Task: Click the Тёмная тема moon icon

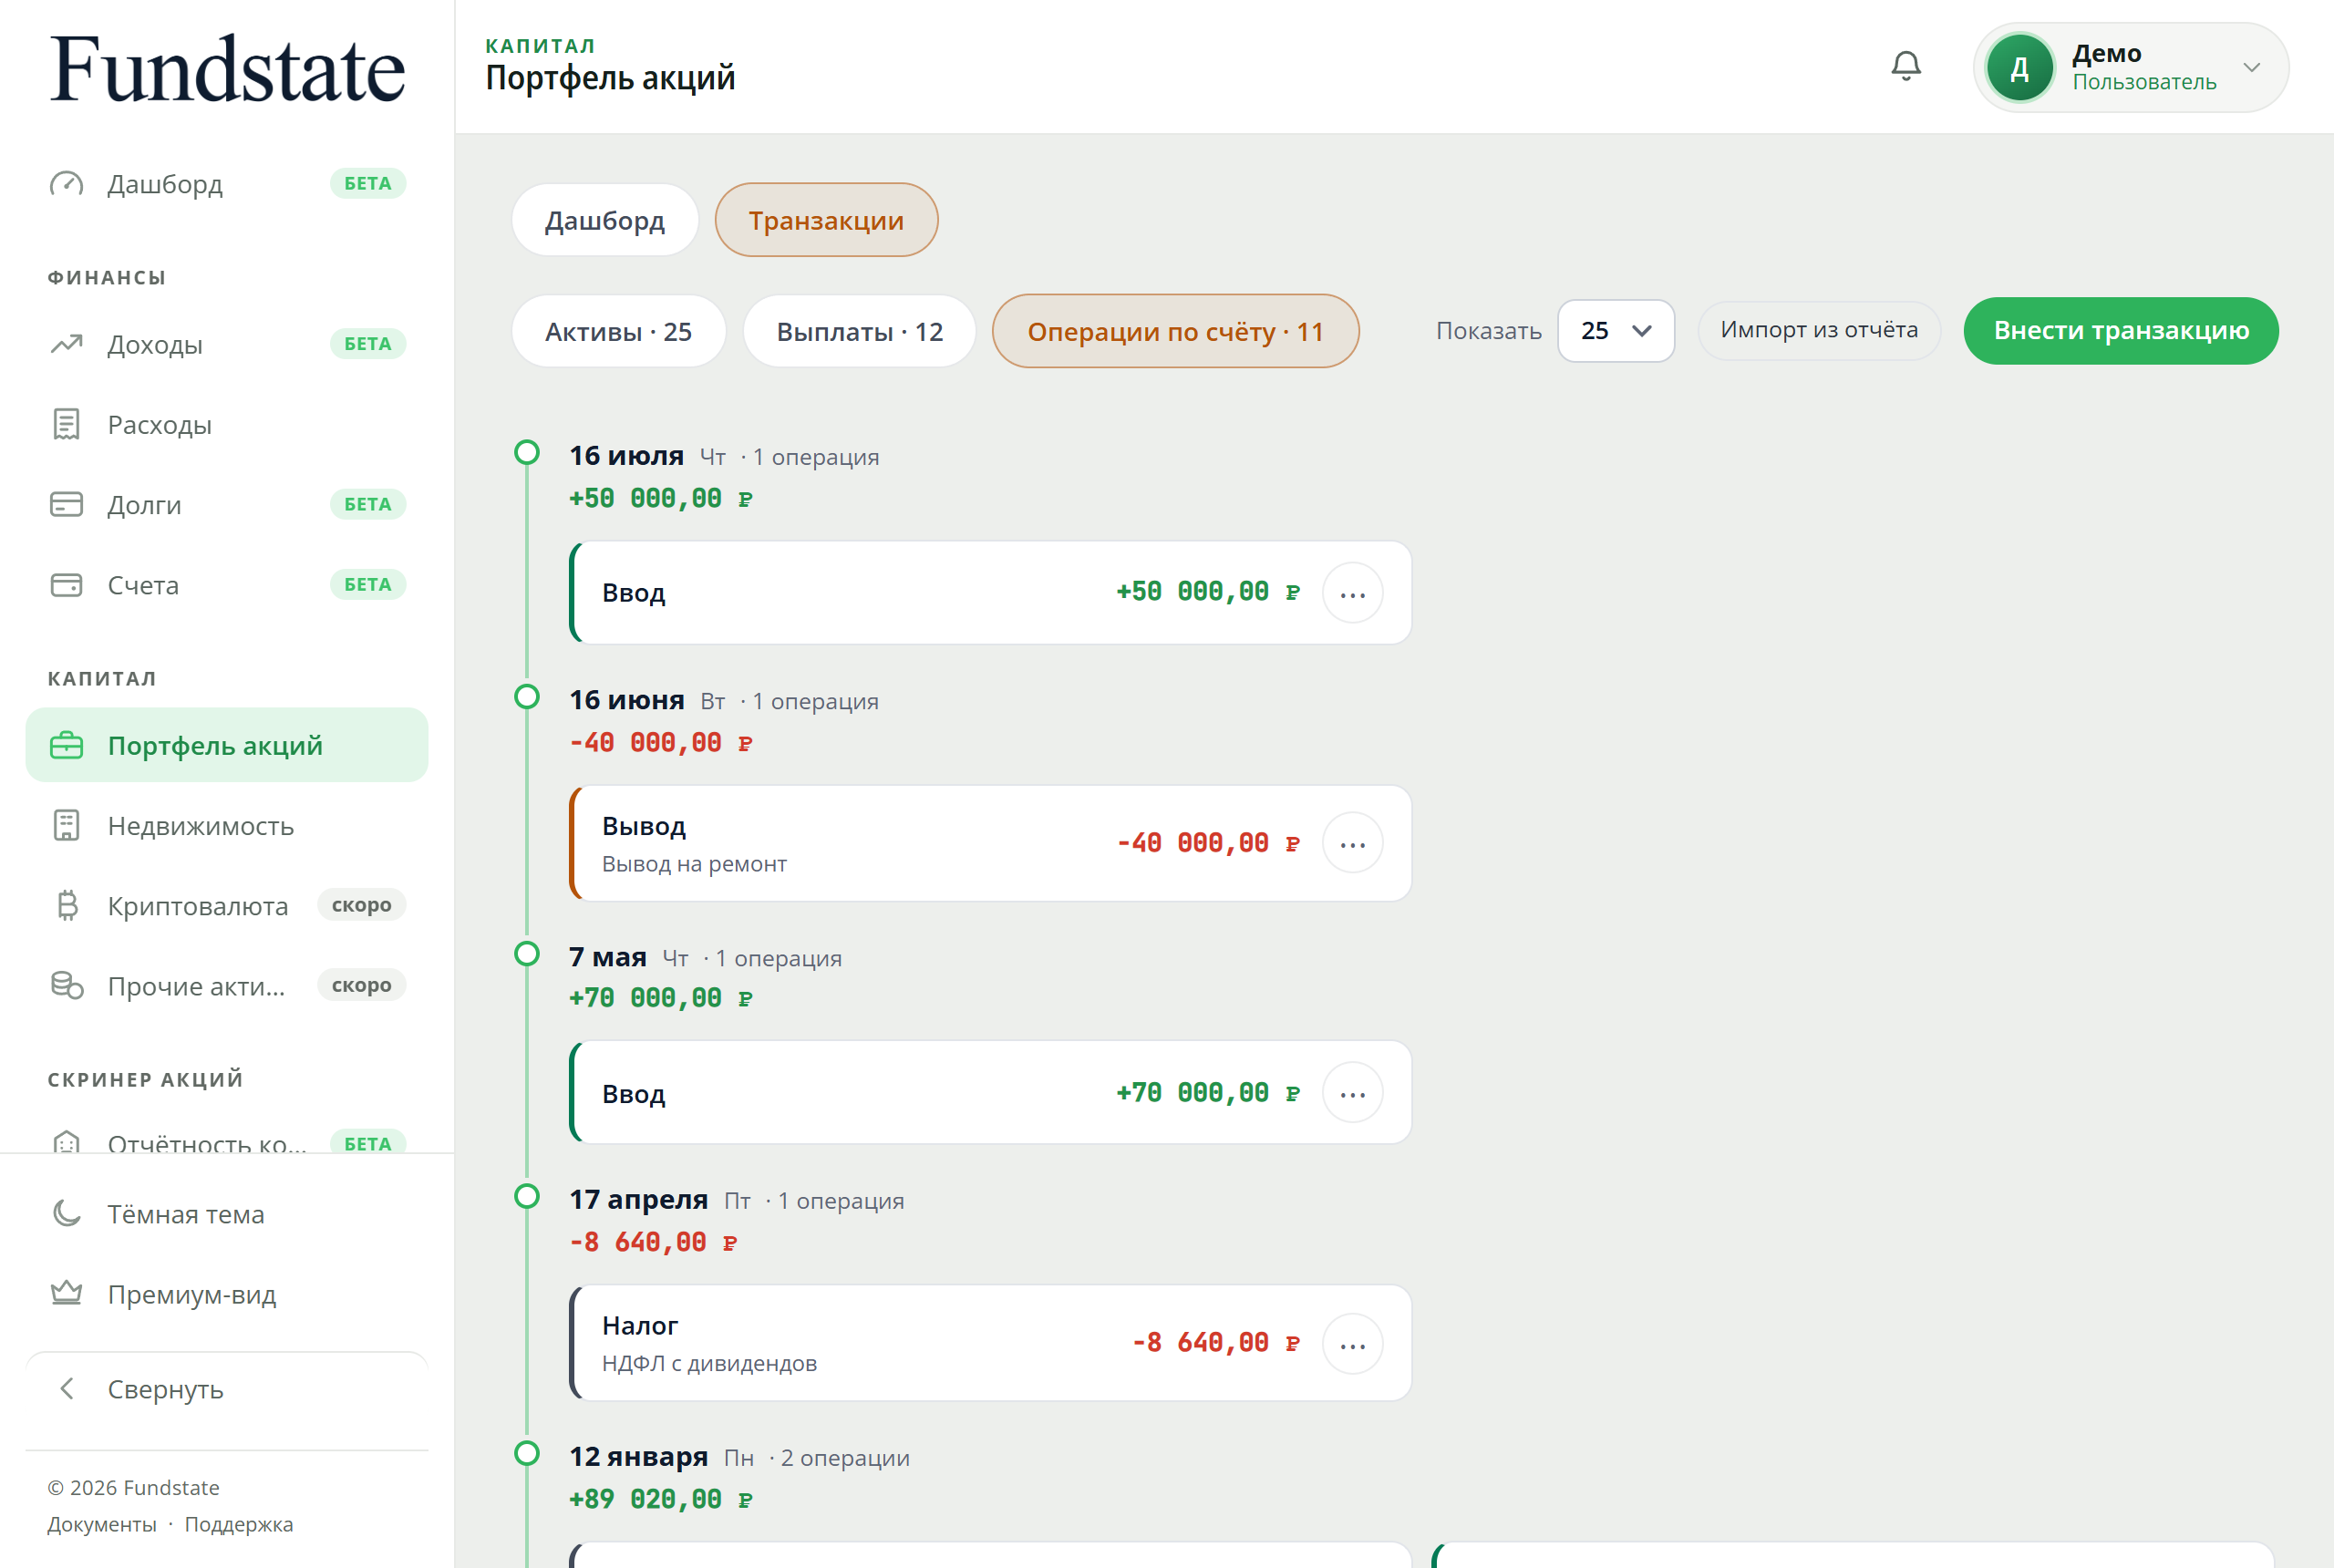Action: pos(67,1213)
